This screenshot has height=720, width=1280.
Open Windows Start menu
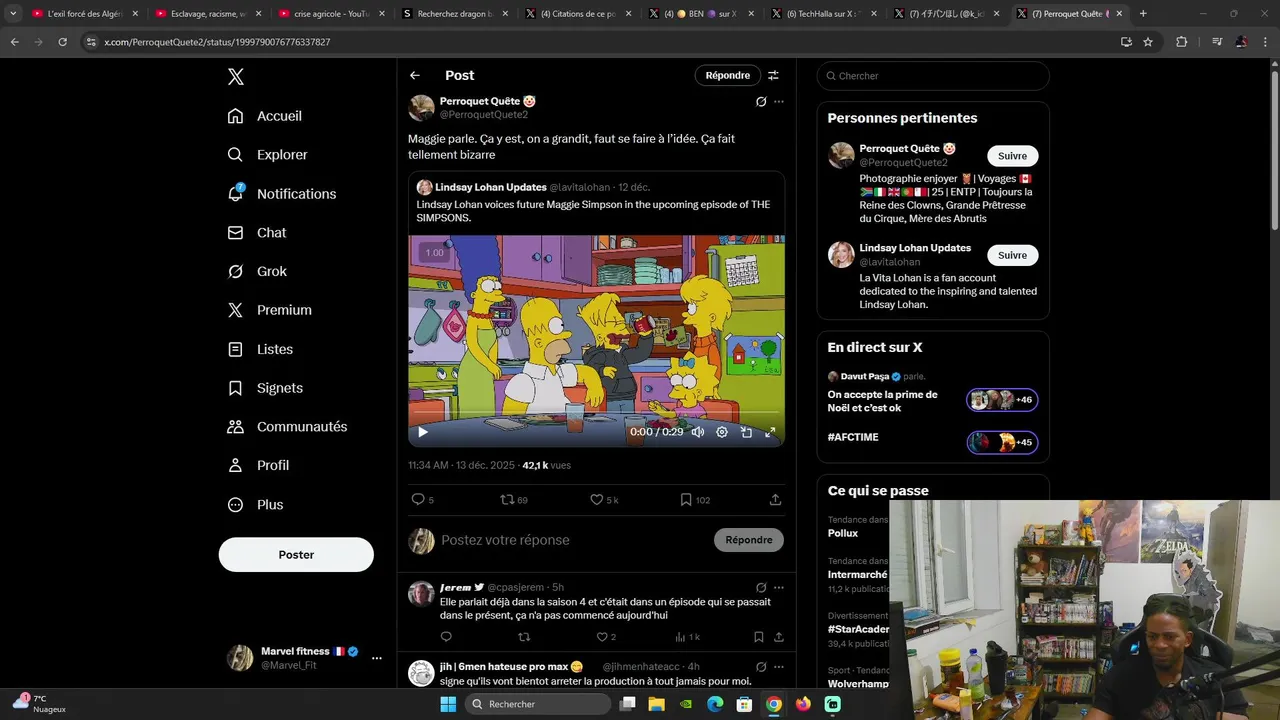tap(448, 704)
